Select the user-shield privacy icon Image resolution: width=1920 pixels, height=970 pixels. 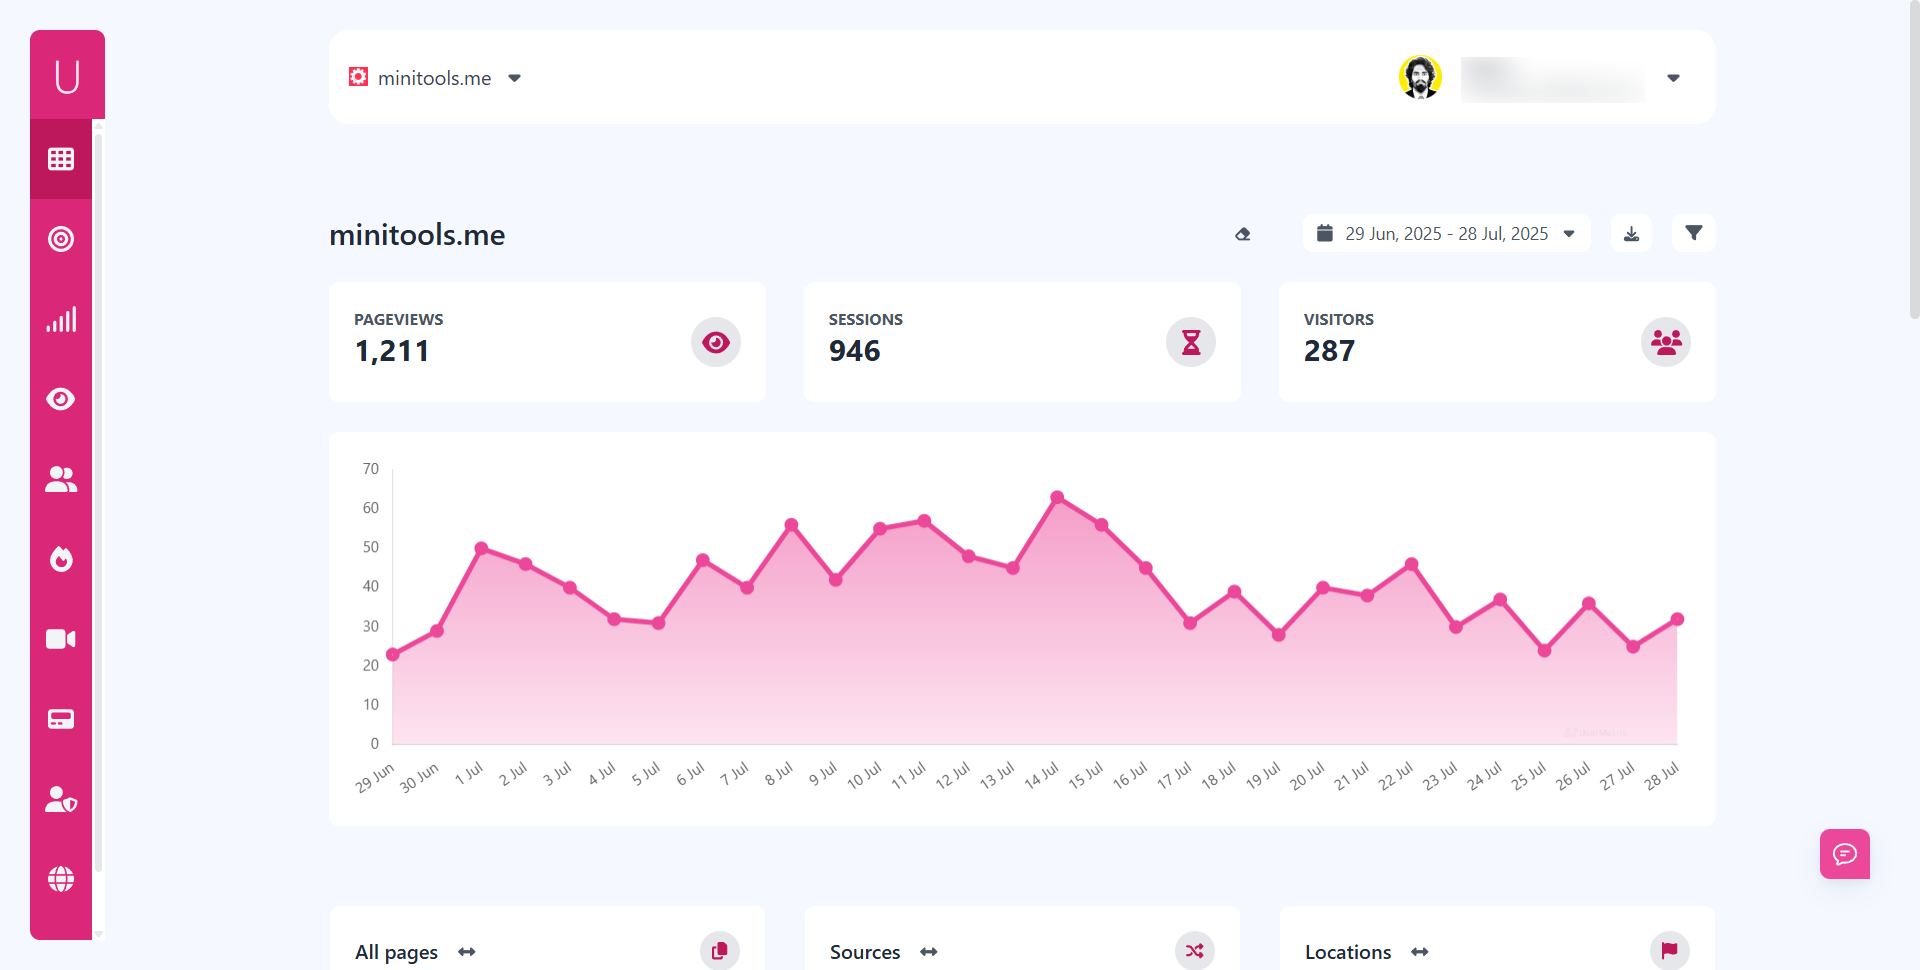[61, 797]
